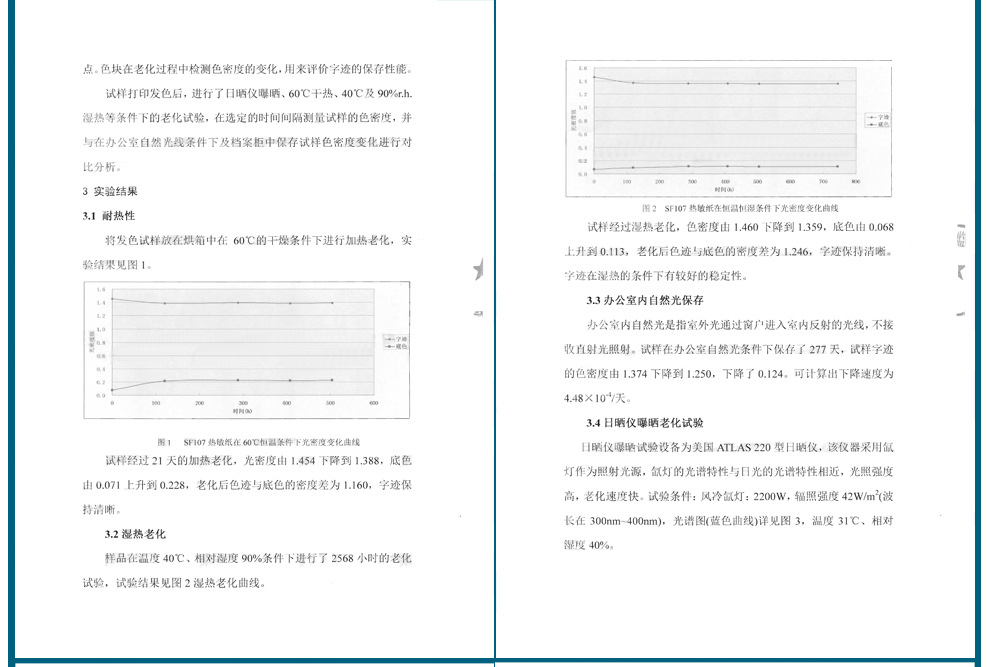990x667 pixels.
Task: Click the line "比分析。" on the left page
Action: pos(102,167)
